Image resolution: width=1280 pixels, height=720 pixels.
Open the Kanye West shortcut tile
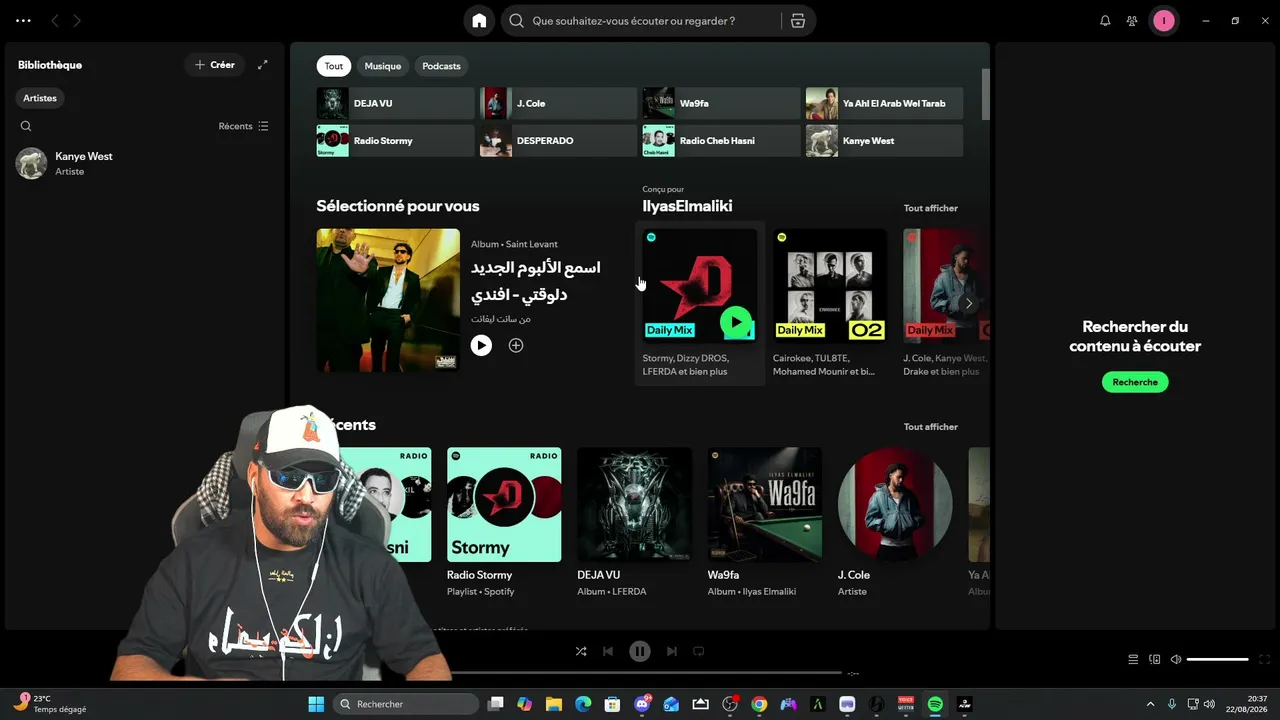884,141
